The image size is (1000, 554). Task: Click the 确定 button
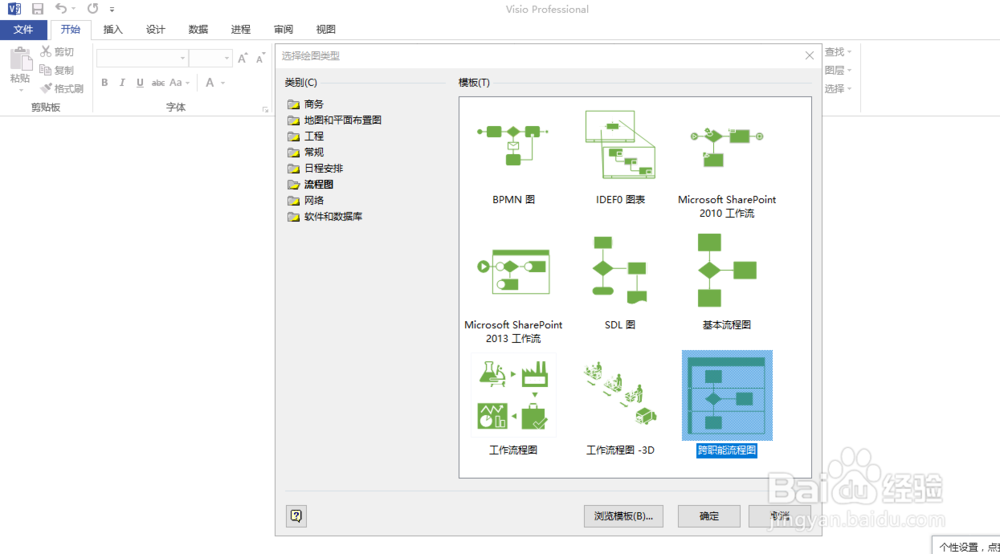[709, 516]
